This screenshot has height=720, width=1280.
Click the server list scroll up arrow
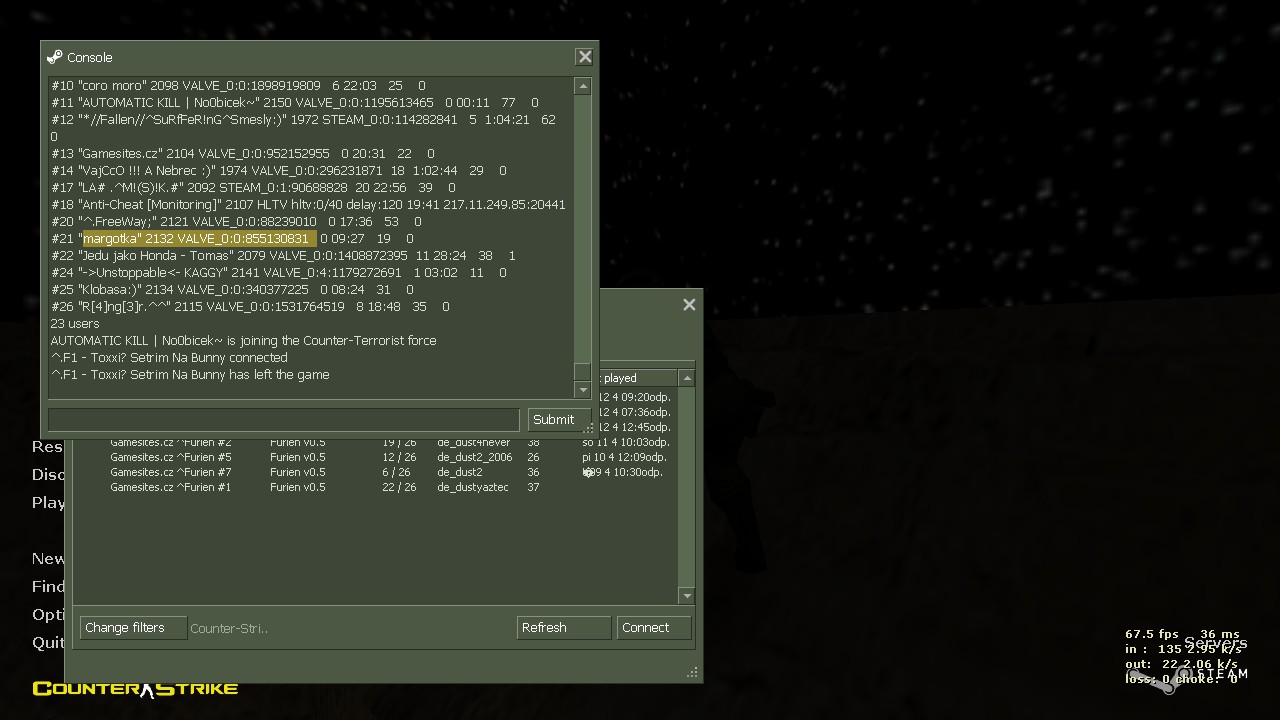pos(686,378)
